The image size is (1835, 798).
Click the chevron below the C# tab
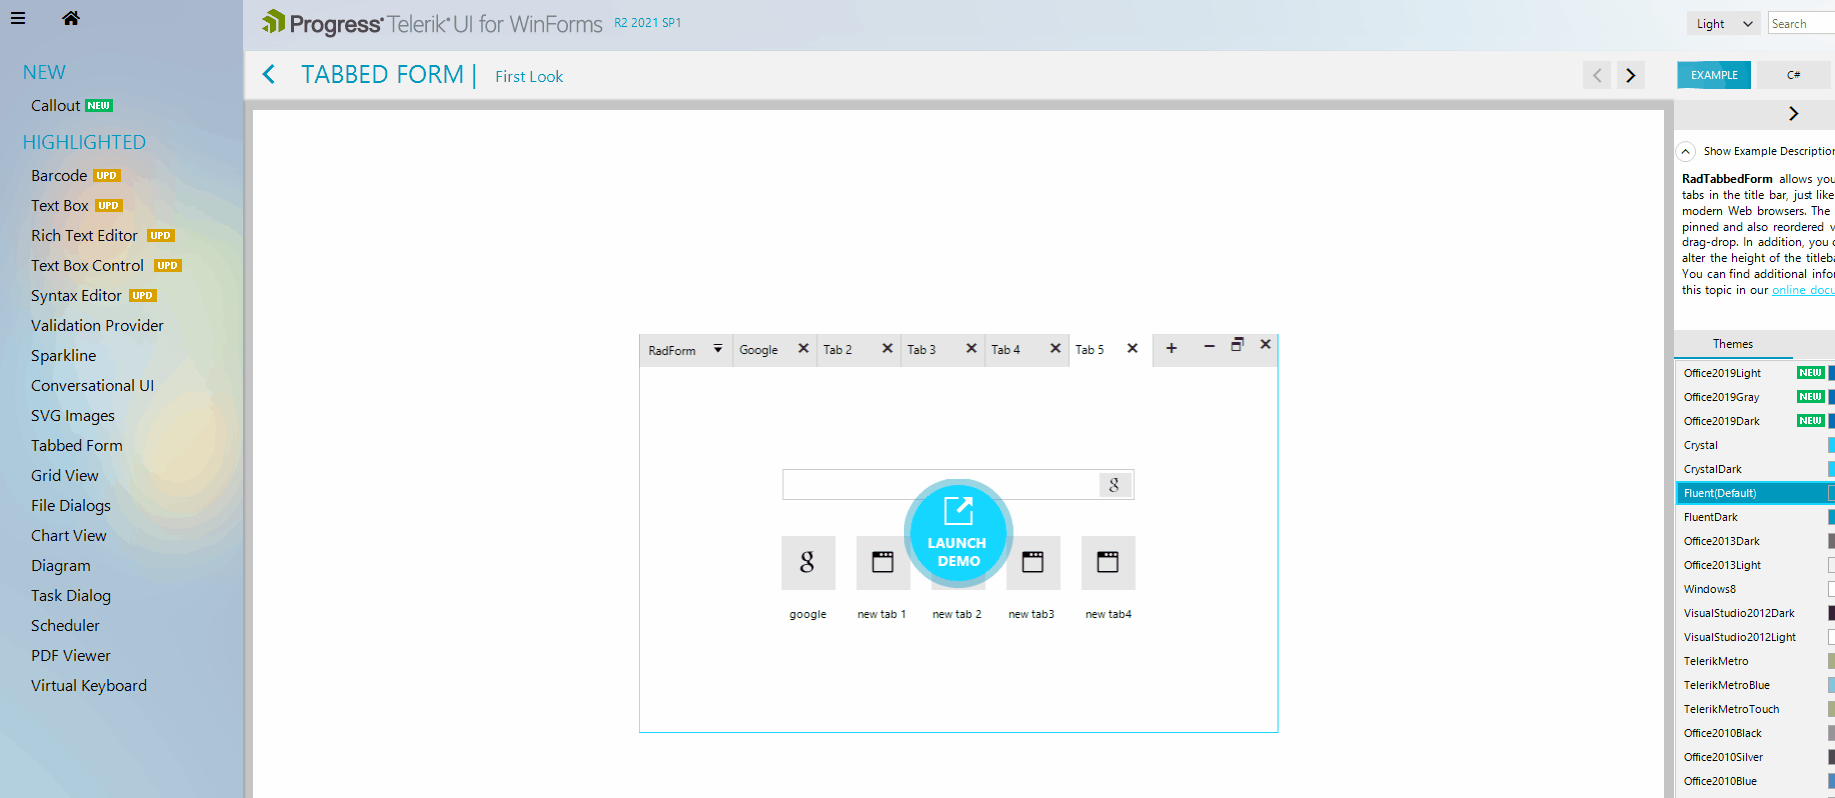(x=1793, y=113)
